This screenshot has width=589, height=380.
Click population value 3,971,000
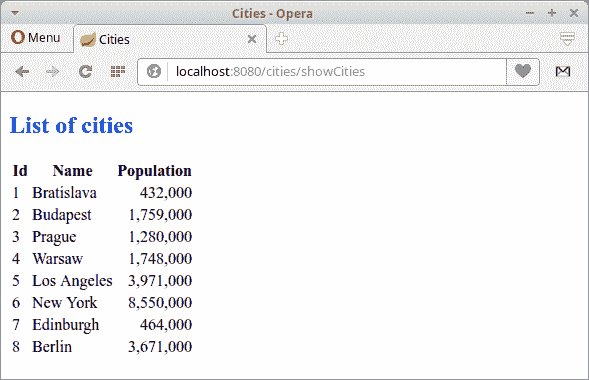point(160,281)
